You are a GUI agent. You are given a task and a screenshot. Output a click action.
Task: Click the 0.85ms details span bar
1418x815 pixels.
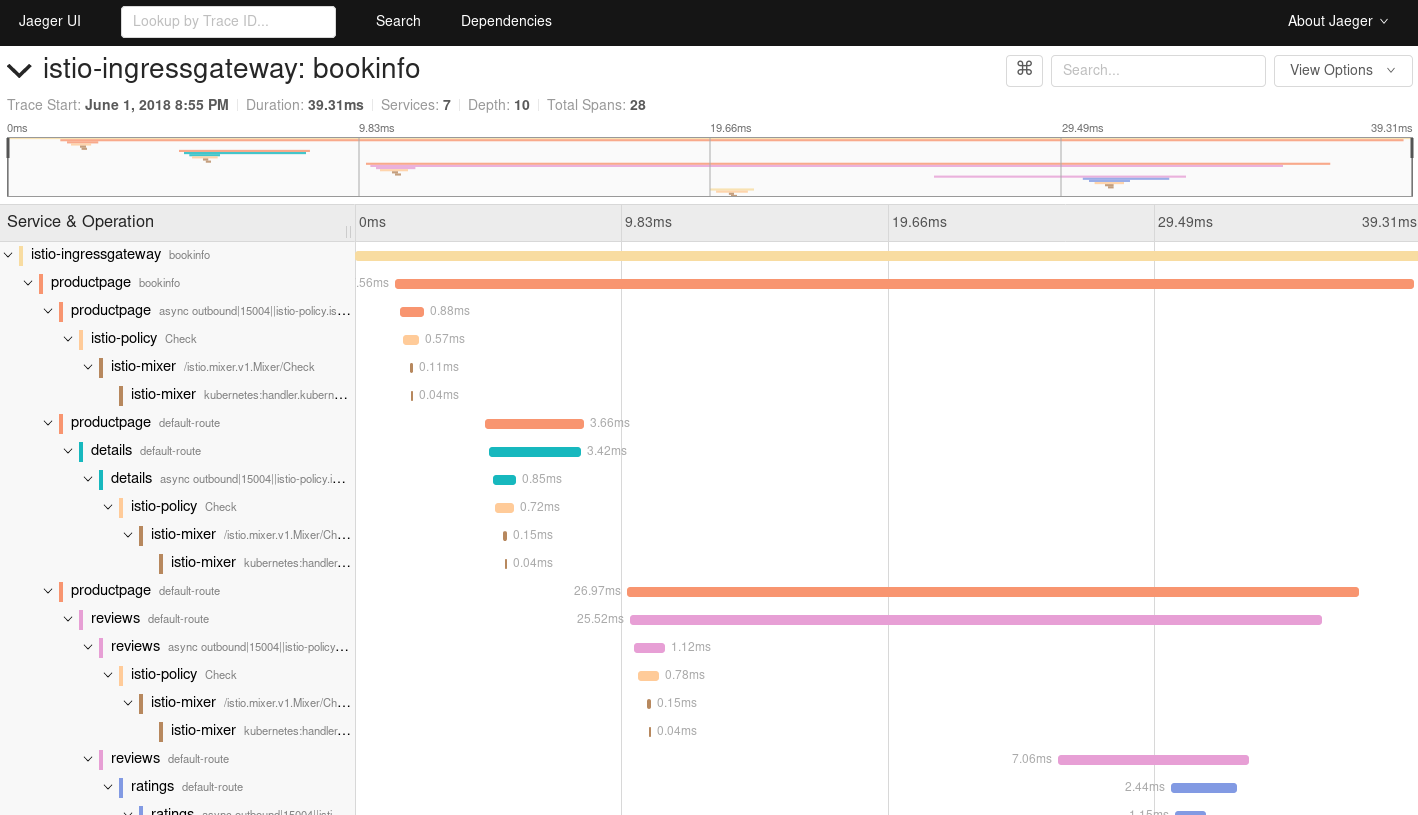coord(504,480)
